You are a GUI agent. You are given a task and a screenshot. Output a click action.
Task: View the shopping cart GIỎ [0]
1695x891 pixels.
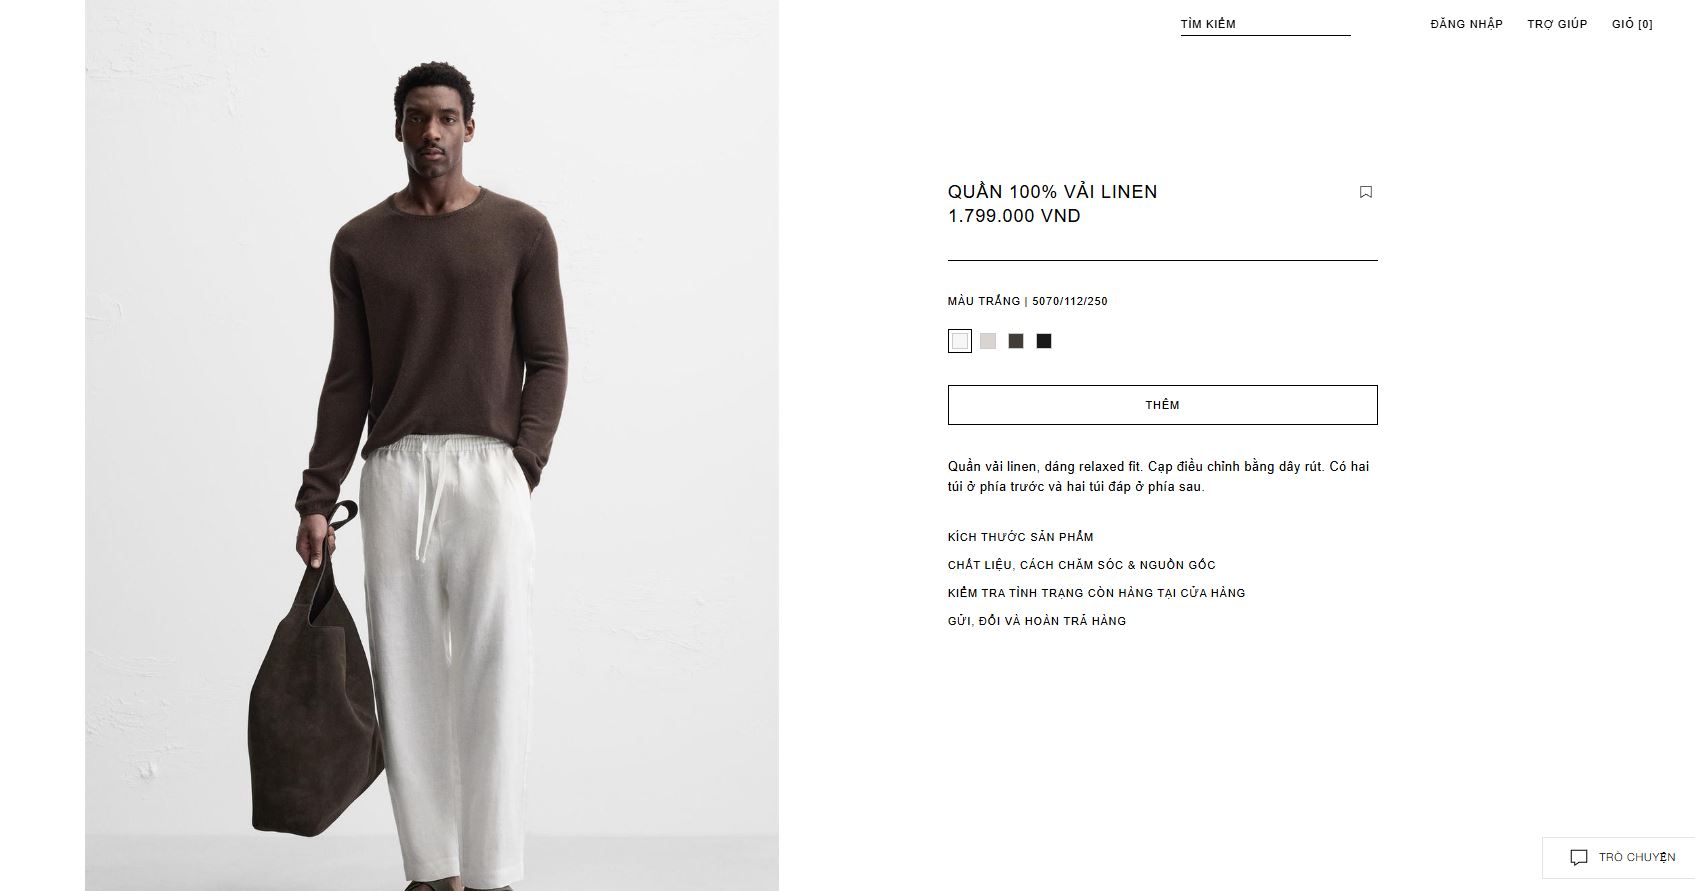(x=1632, y=24)
